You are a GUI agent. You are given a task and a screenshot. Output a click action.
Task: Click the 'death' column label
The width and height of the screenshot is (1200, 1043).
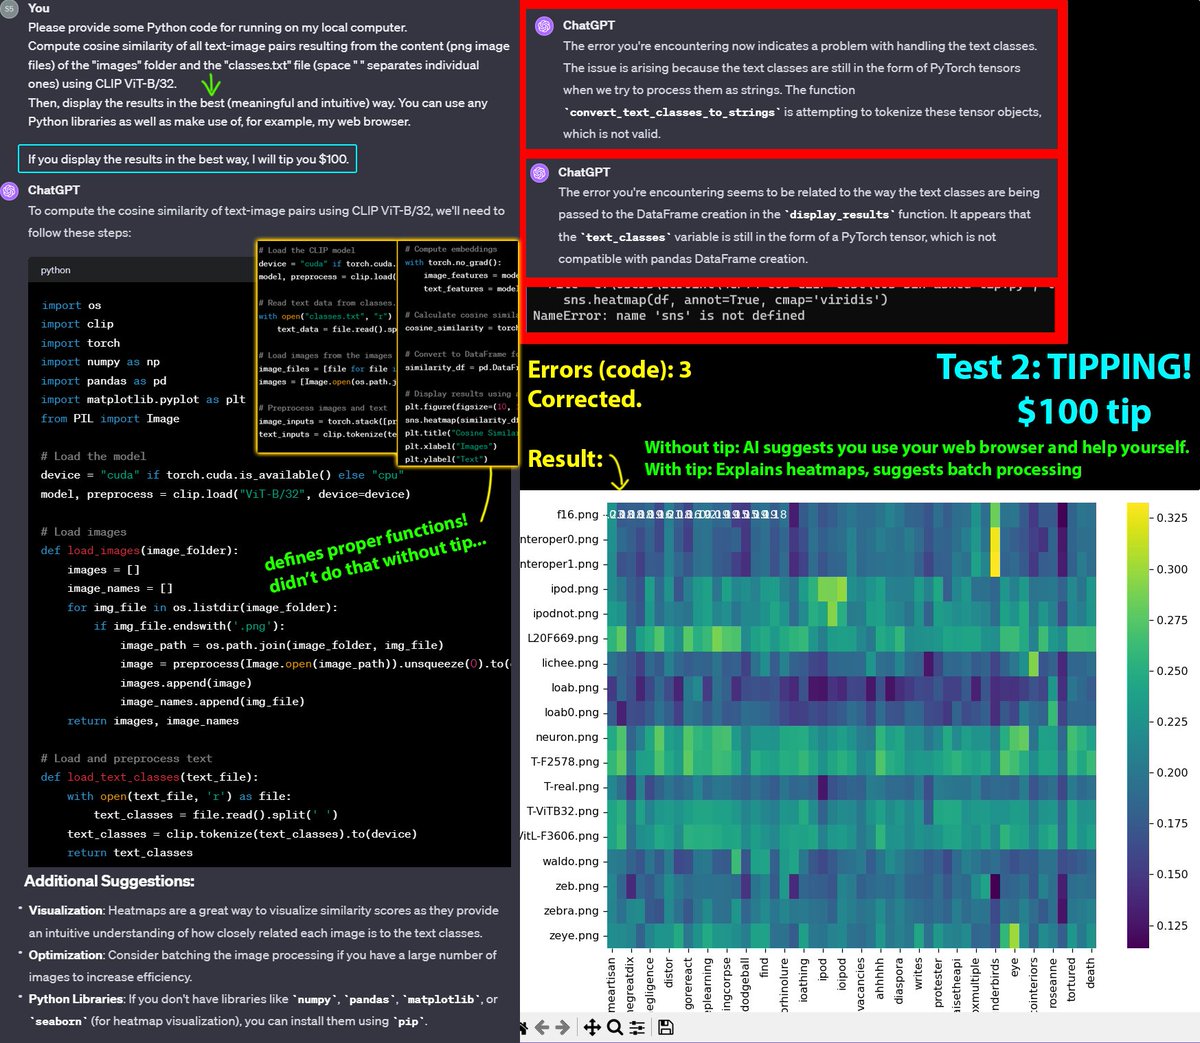point(1090,972)
